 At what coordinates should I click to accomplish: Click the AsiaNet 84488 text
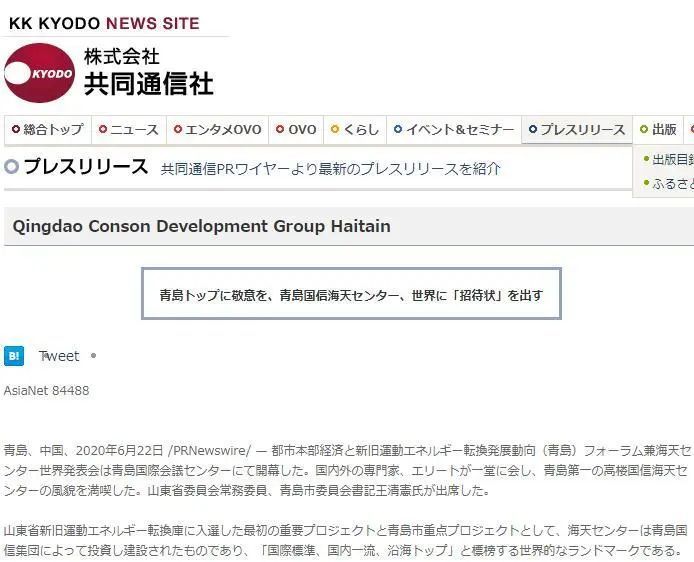46,391
